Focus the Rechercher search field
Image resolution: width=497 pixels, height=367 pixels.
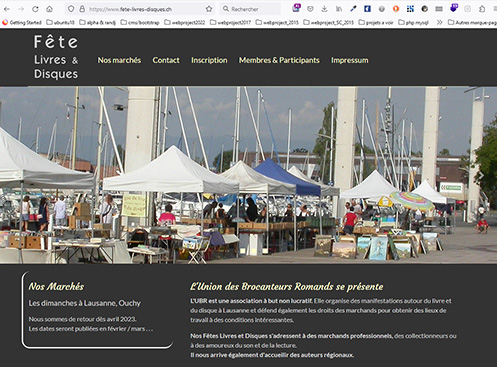250,9
